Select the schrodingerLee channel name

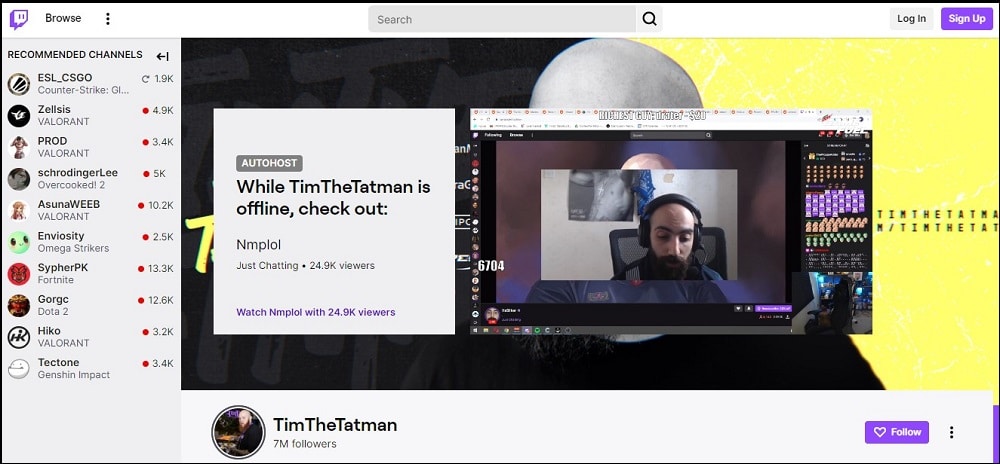click(78, 173)
